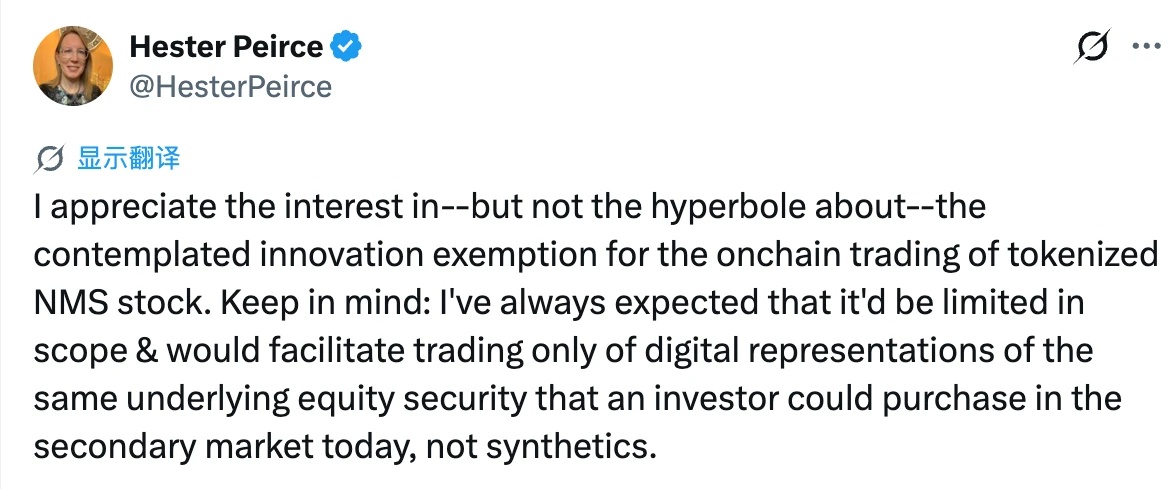This screenshot has width=1175, height=489.
Task: Open the display name Hester Peirce
Action: pyautogui.click(x=226, y=47)
